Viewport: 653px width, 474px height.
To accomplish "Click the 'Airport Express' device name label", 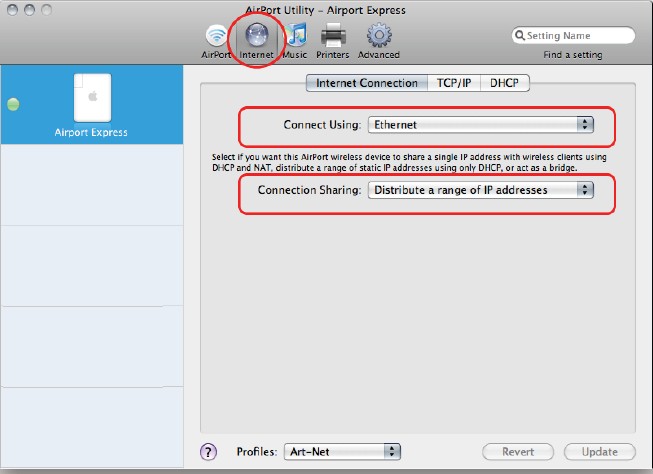I will (x=91, y=132).
